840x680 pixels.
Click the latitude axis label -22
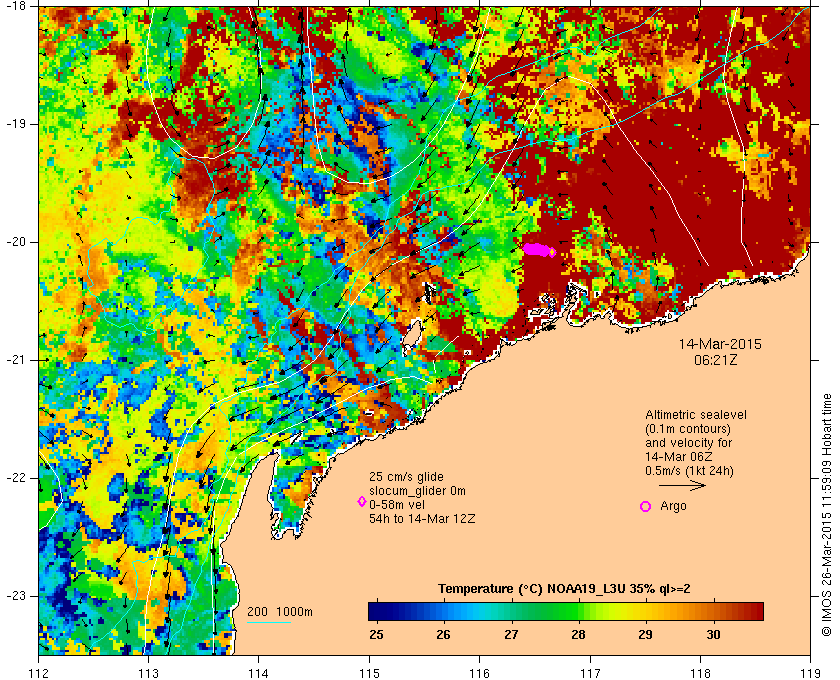click(15, 477)
